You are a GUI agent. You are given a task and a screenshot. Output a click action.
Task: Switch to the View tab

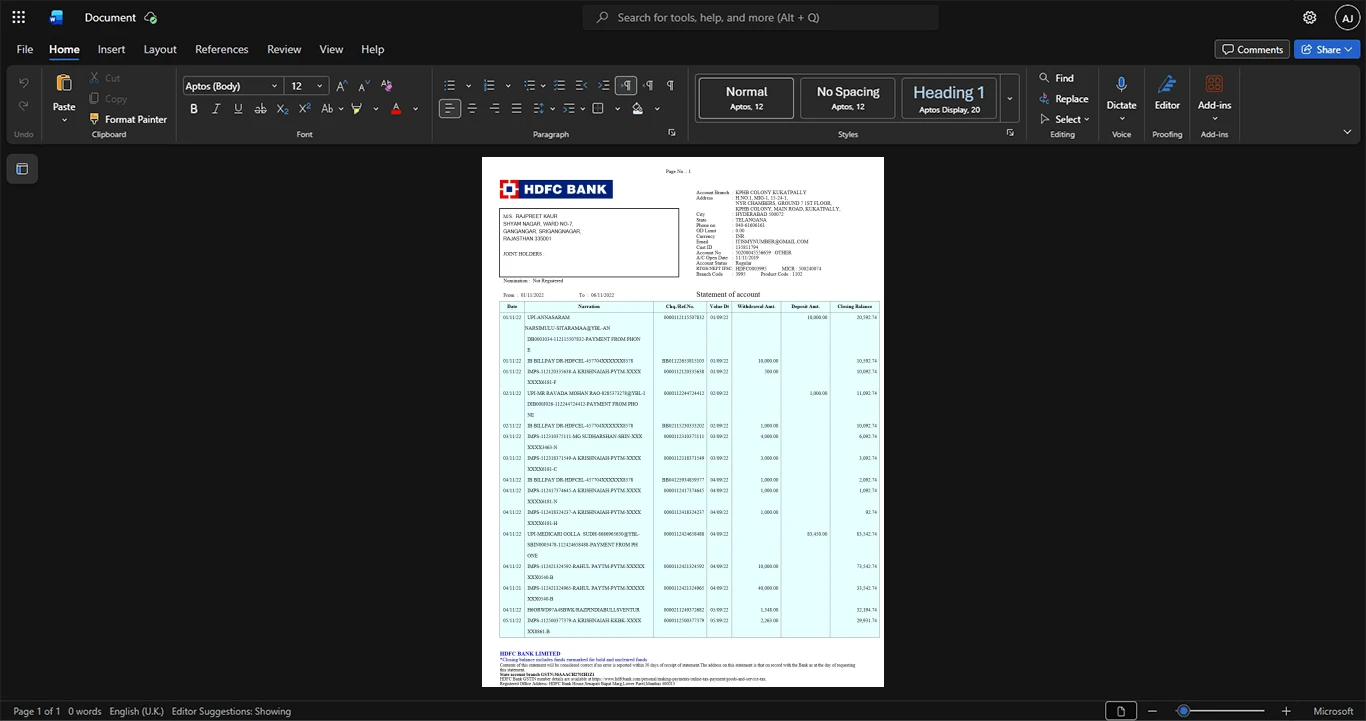coord(331,49)
